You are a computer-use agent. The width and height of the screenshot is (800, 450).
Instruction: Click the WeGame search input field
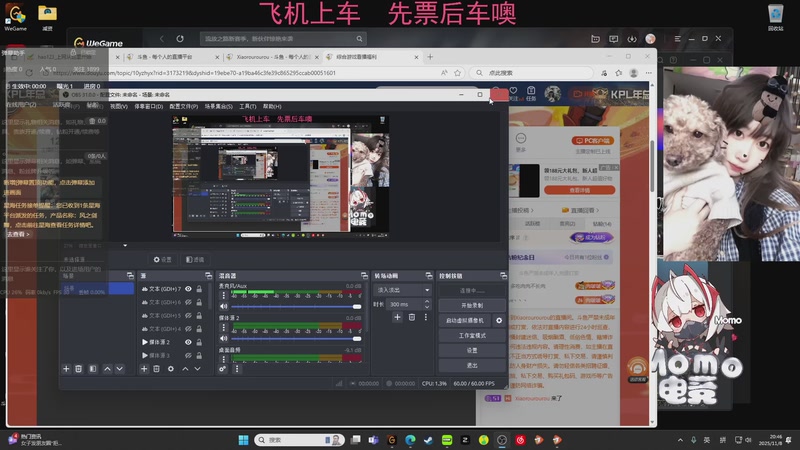tap(278, 39)
